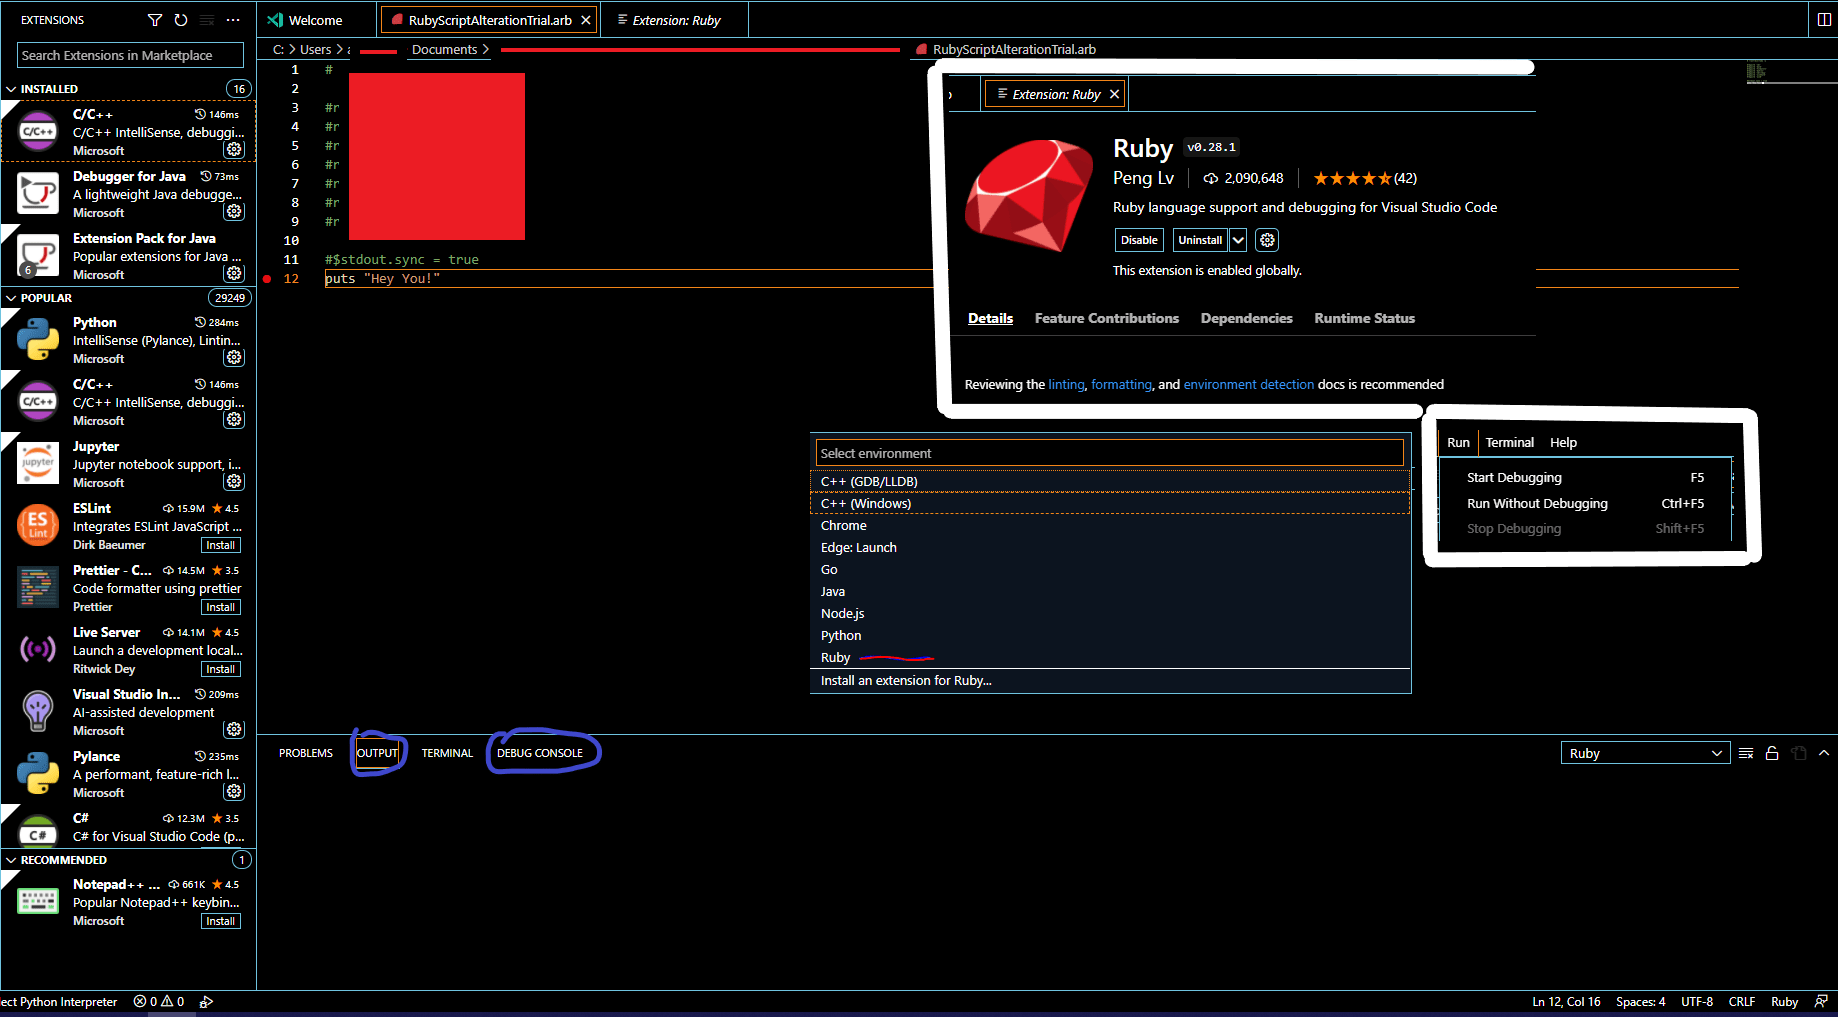
Task: Open the gear settings for Debugger for Java
Action: 234,211
